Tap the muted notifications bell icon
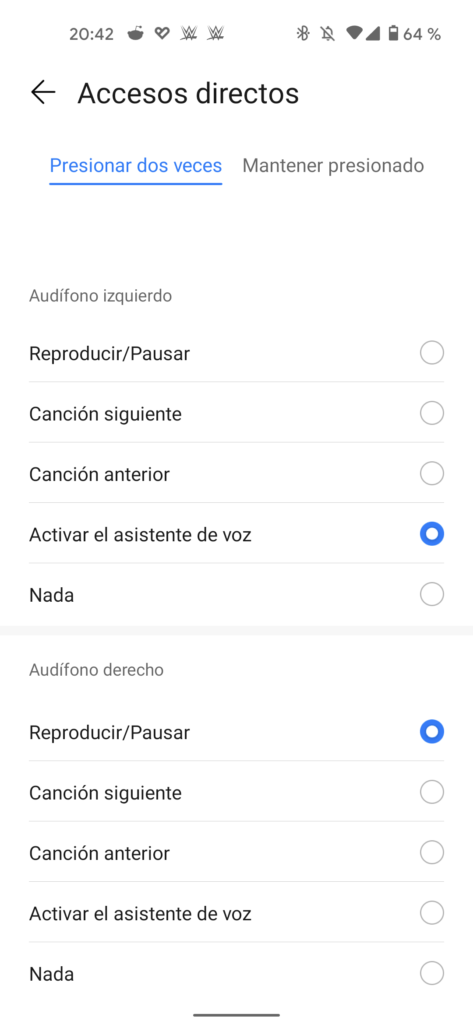This screenshot has height=1024, width=473. click(328, 33)
